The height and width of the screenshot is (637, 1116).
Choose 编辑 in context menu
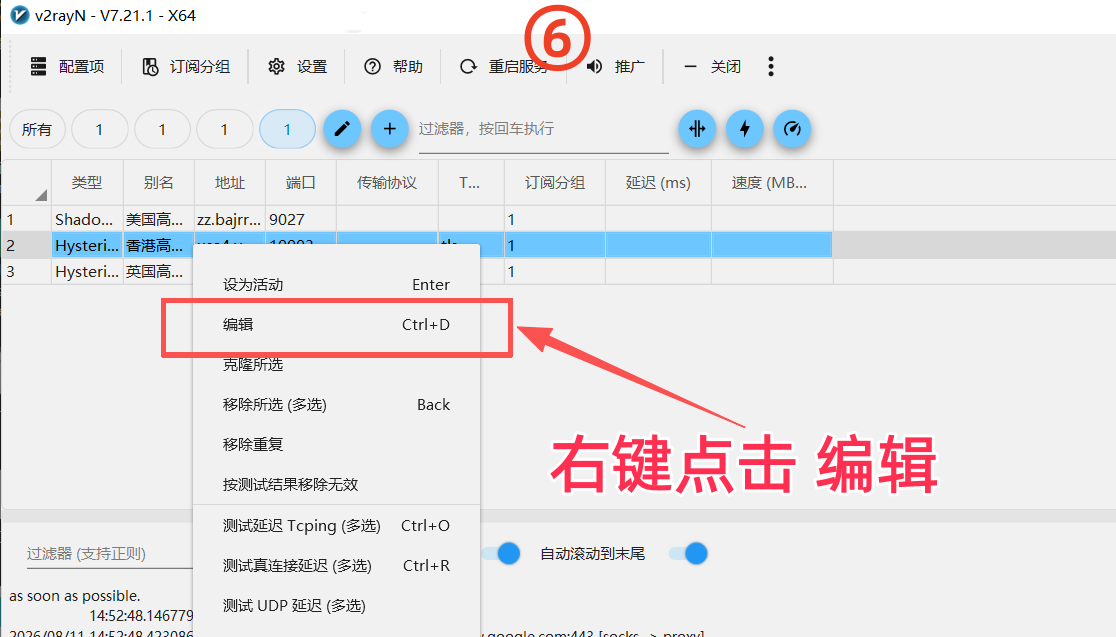coord(337,325)
